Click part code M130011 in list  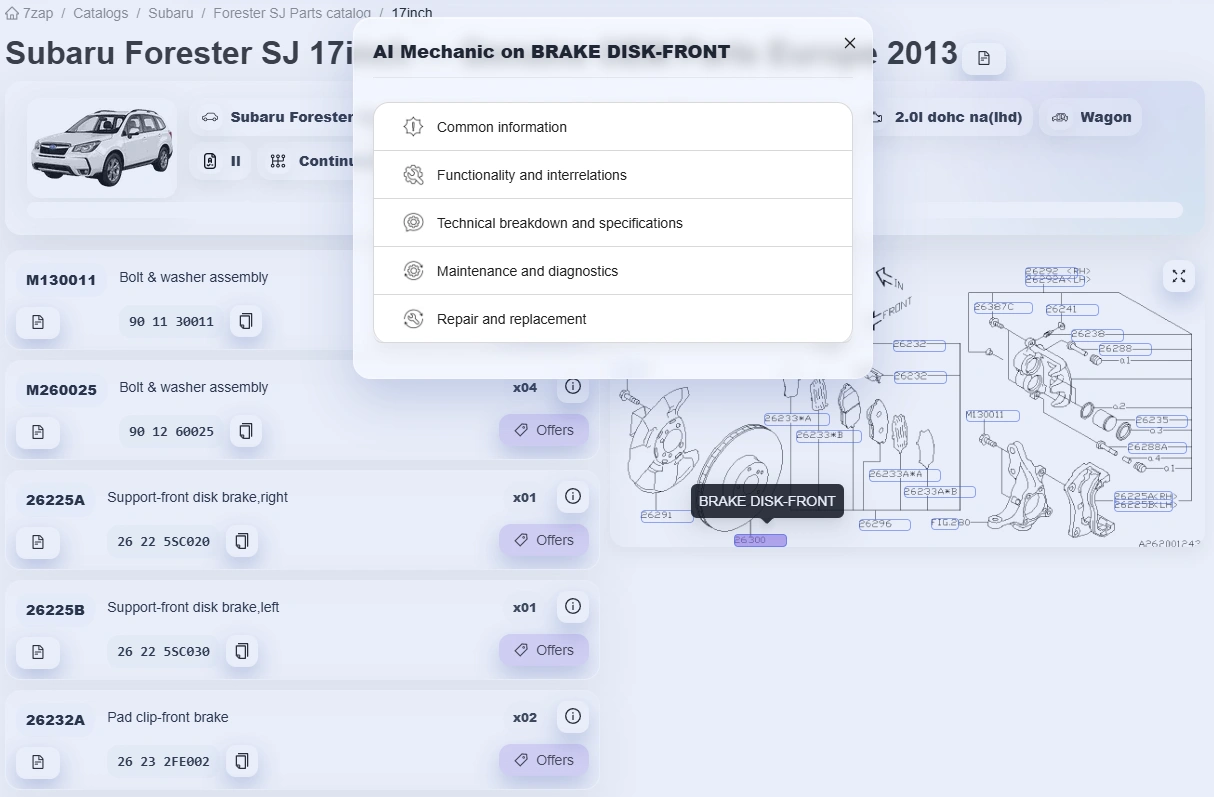[61, 280]
